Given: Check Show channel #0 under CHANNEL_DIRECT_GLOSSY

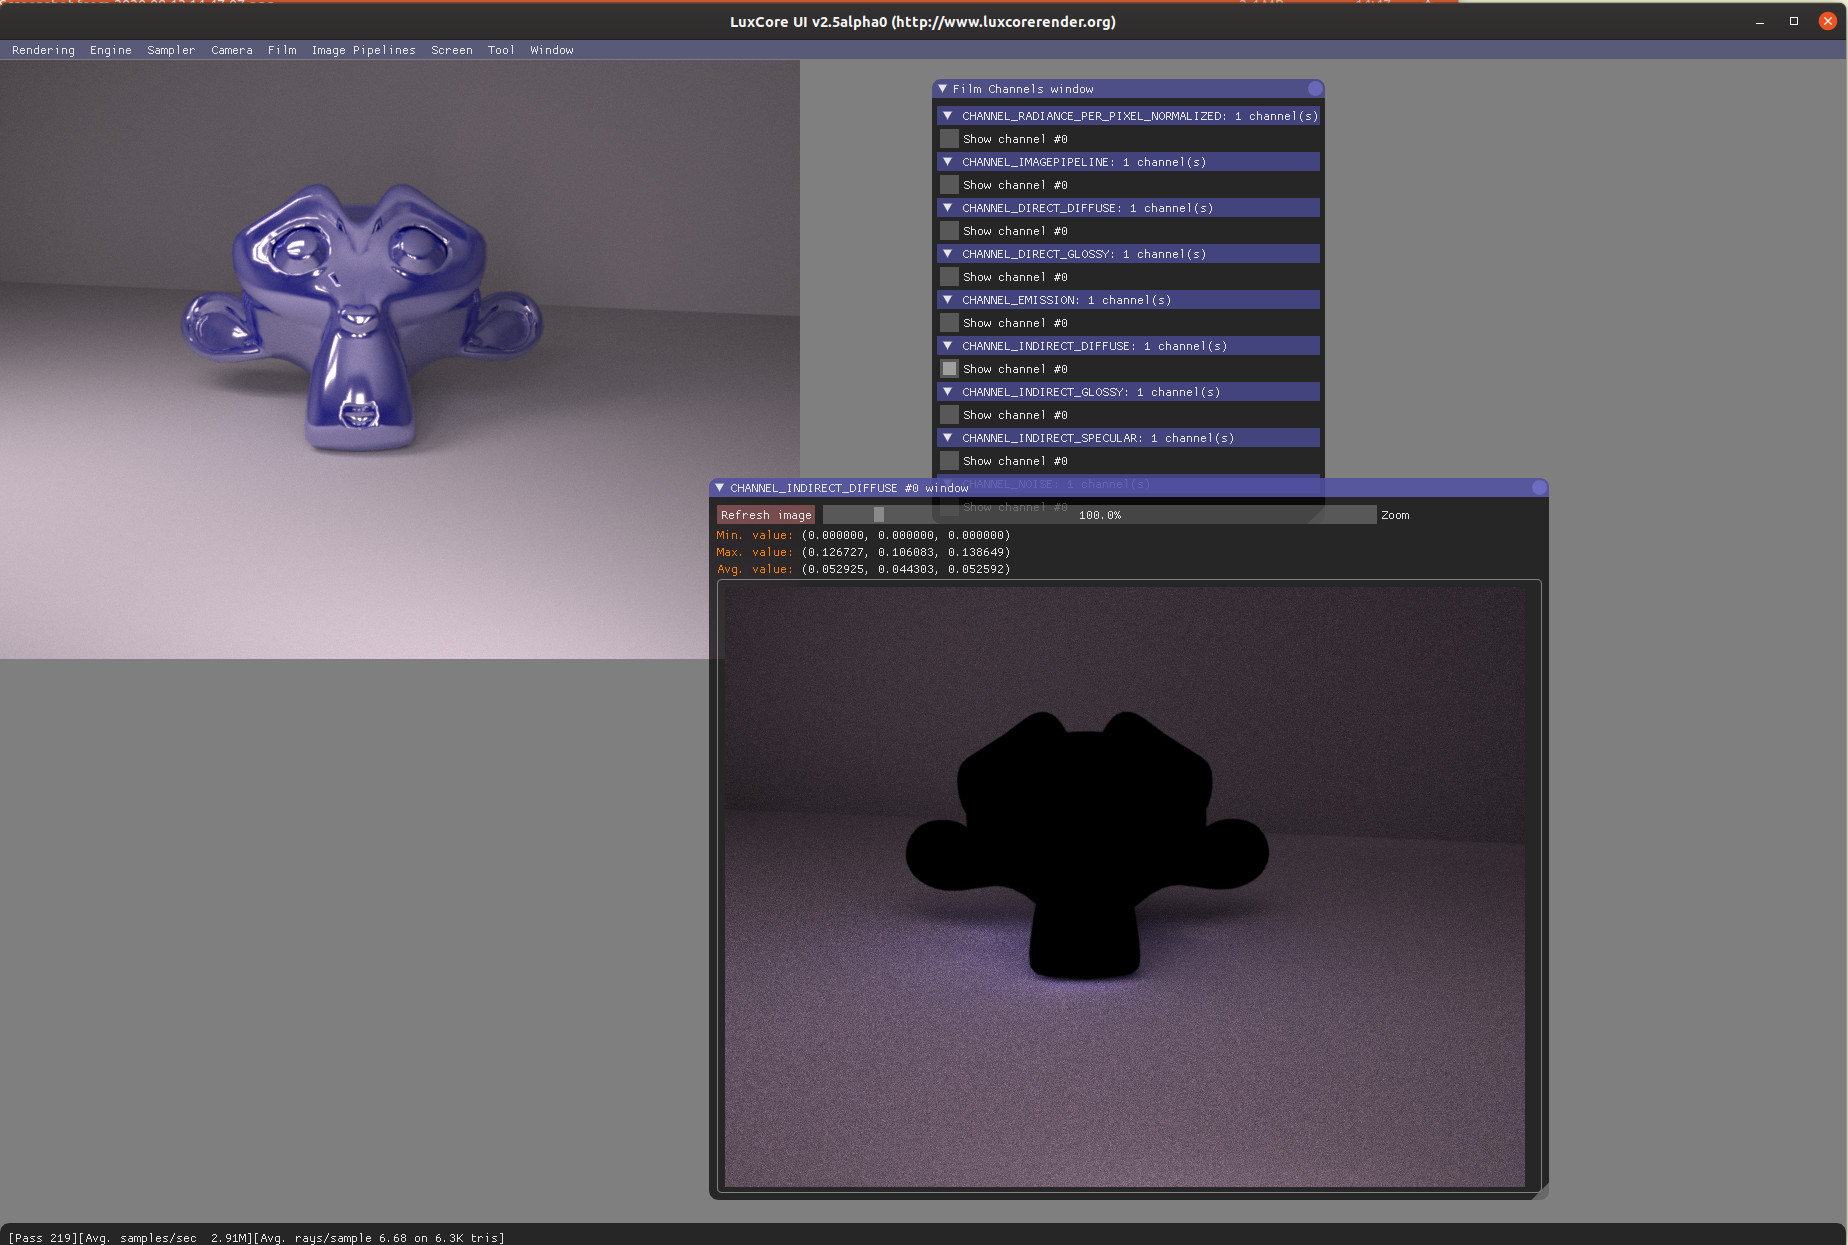Looking at the screenshot, I should tap(950, 277).
